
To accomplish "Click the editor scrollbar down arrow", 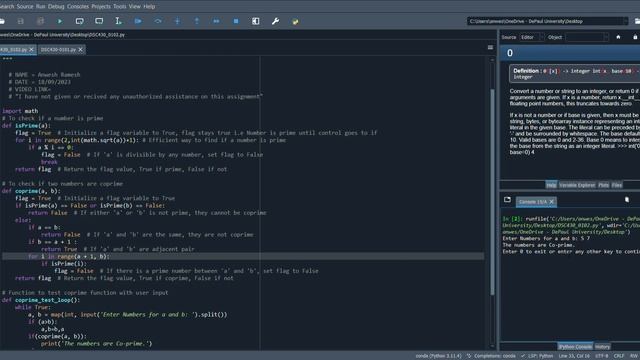I will (492, 346).
